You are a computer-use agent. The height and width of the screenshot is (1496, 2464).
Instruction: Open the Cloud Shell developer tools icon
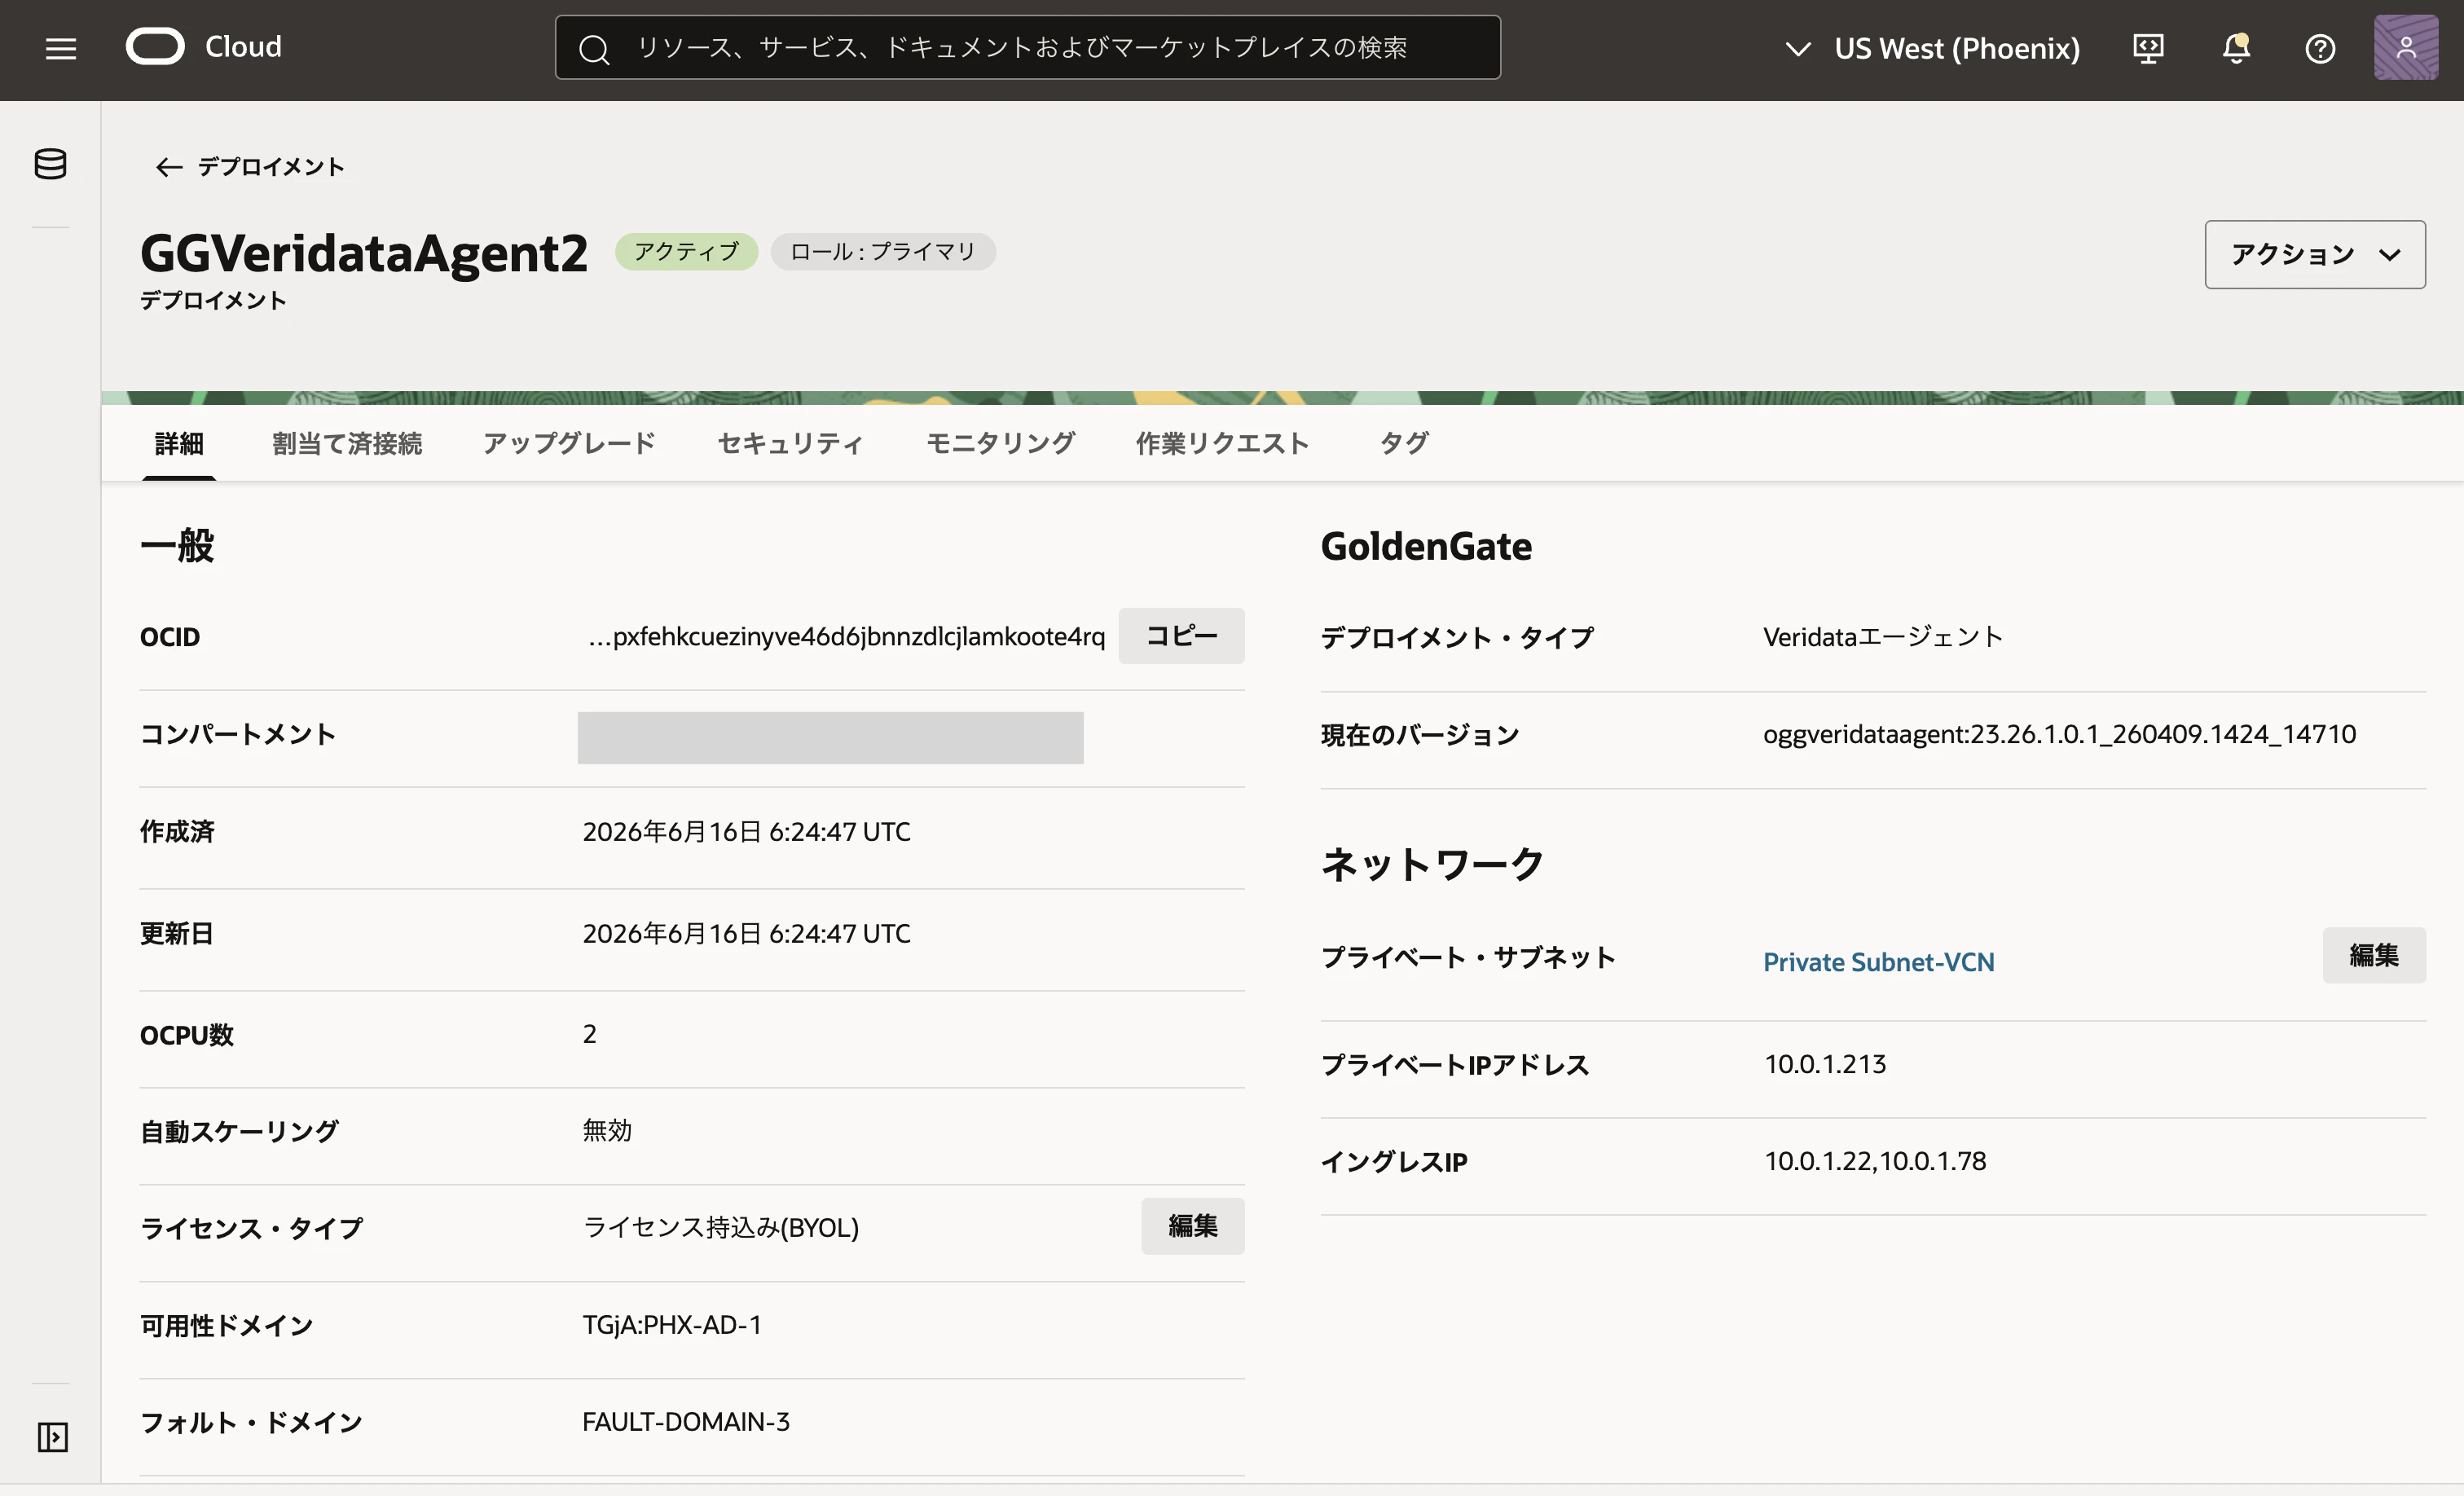pos(2148,48)
